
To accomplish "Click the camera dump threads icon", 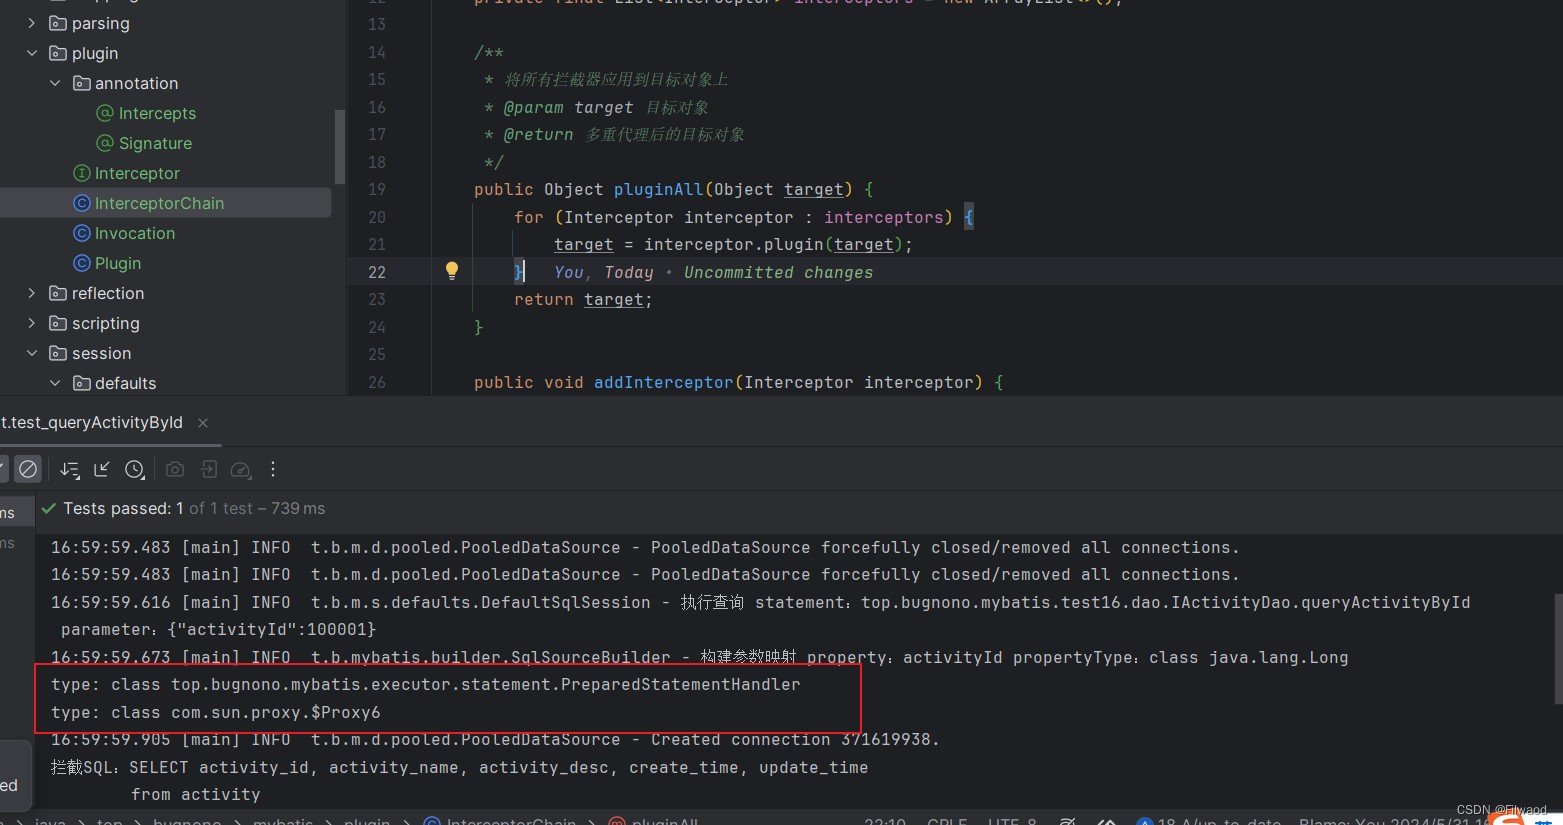I will (x=175, y=469).
